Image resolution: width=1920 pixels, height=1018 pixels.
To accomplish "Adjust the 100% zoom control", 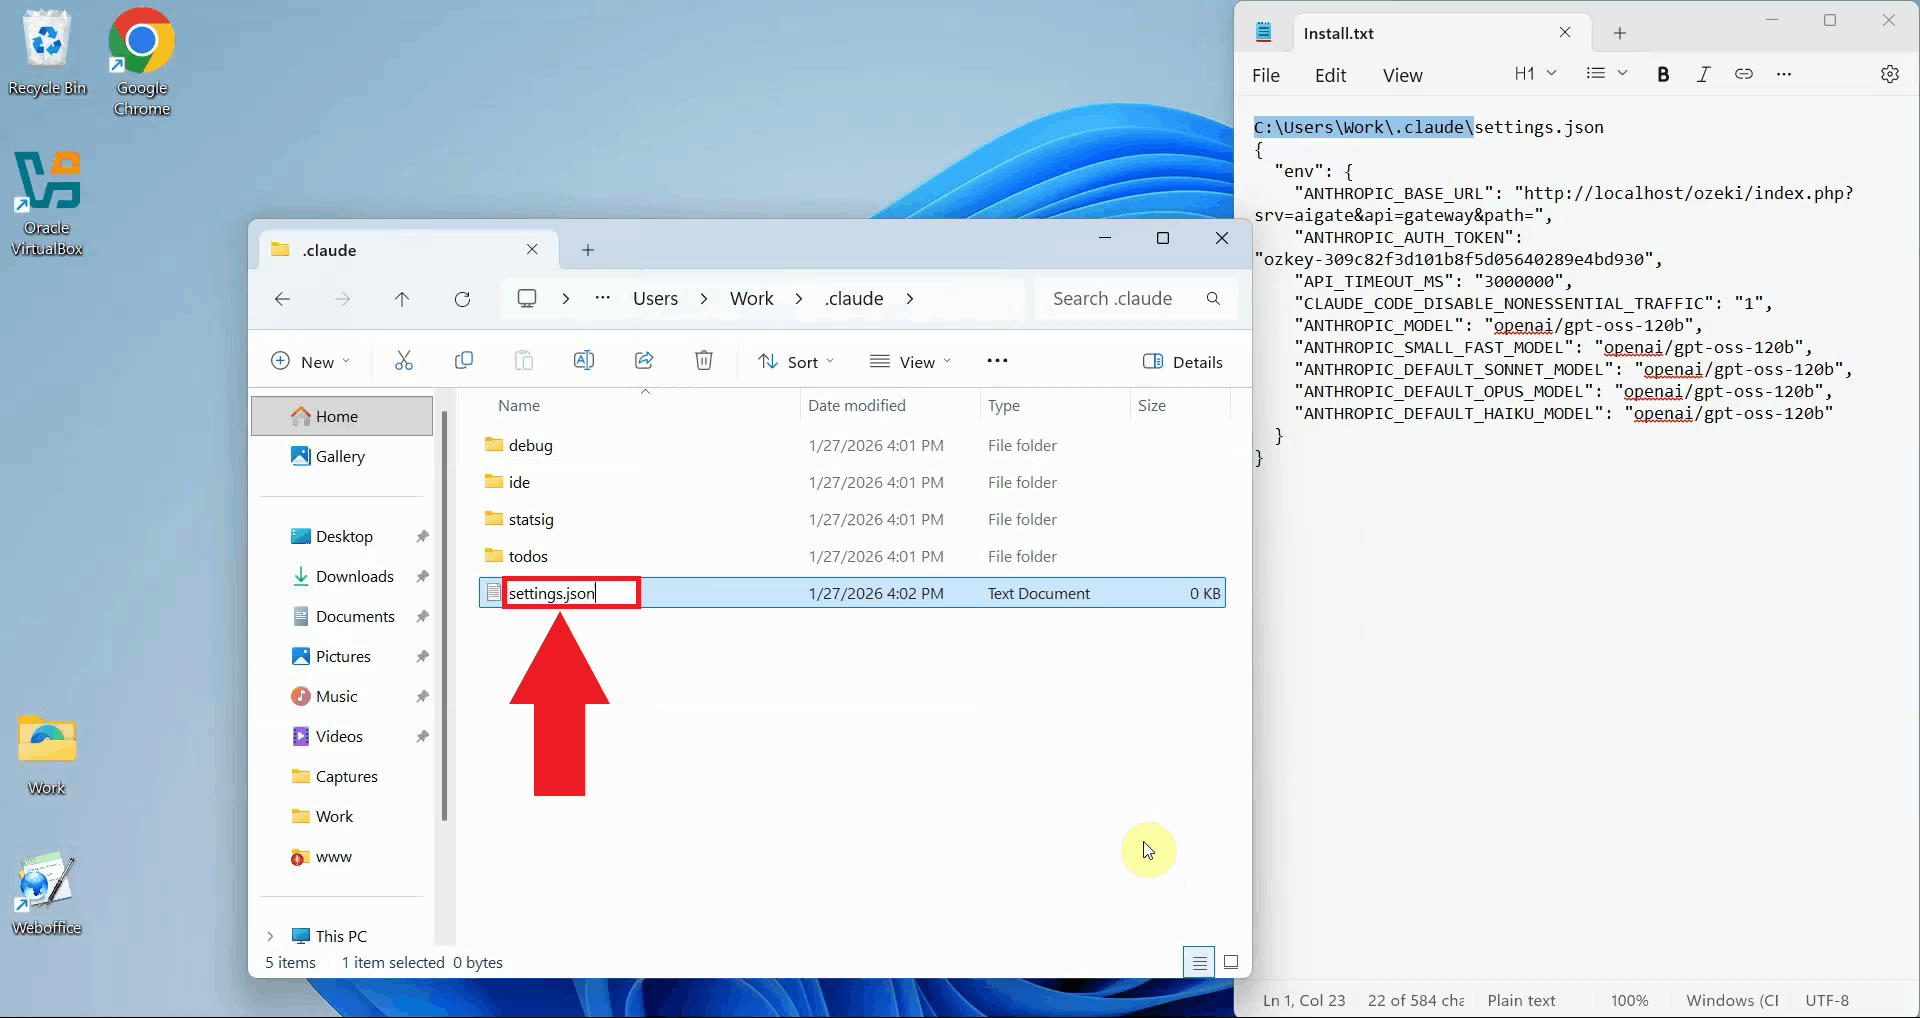I will click(x=1629, y=1000).
